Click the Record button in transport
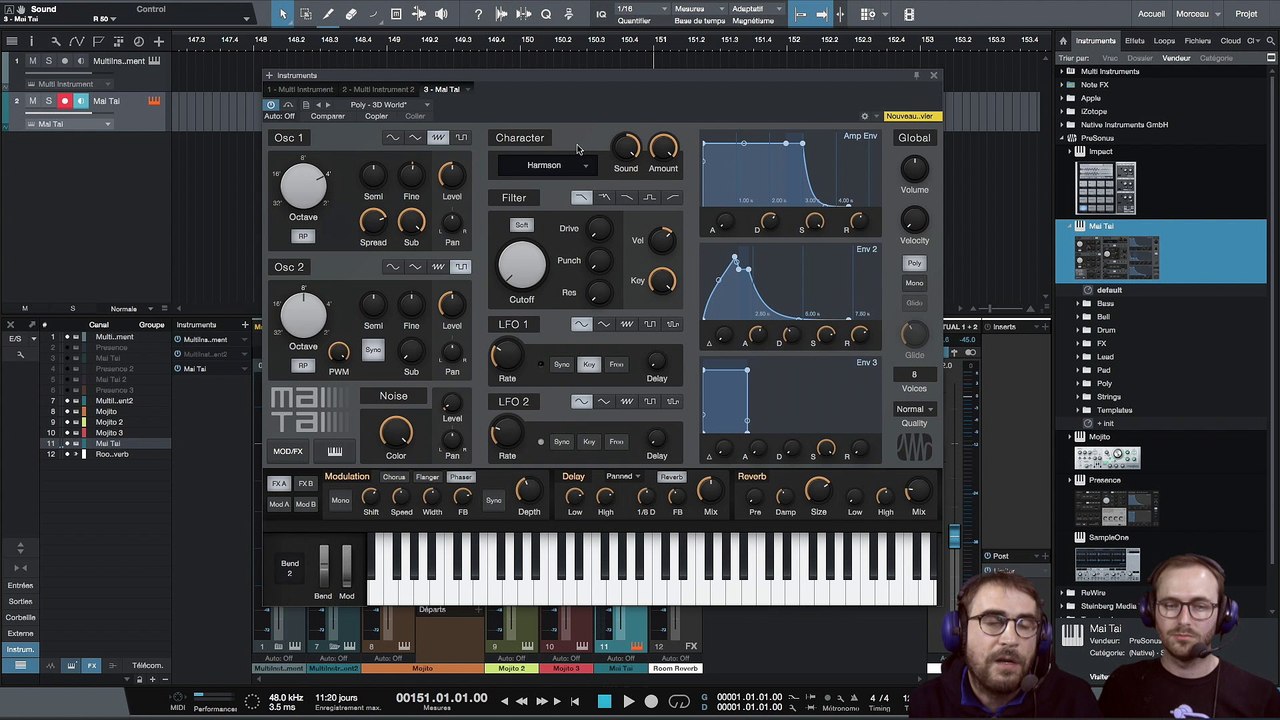Viewport: 1280px width, 720px height. tap(651, 702)
